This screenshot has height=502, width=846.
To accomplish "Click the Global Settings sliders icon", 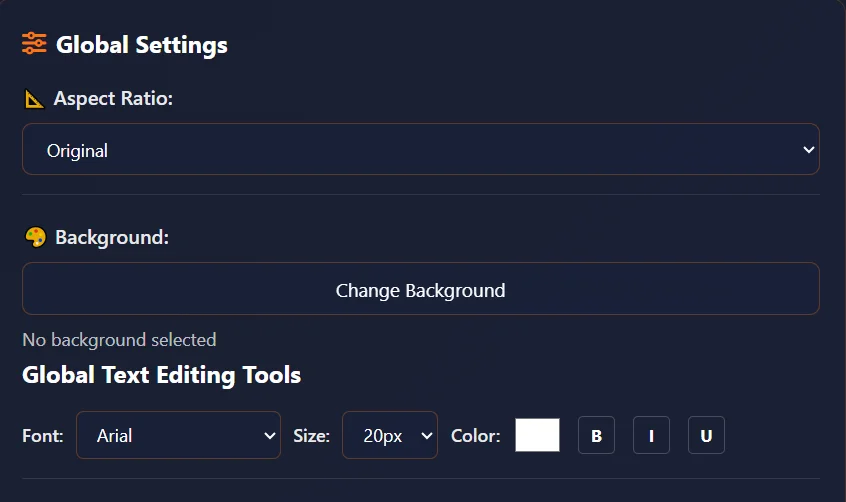I will point(34,44).
